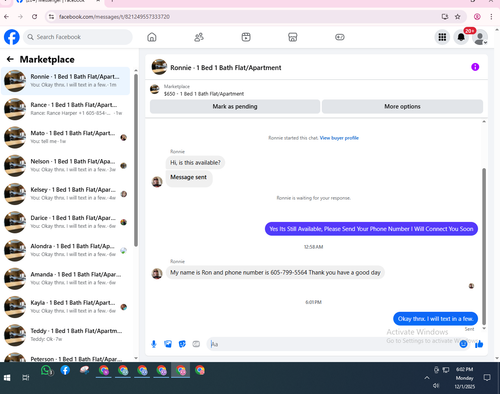500x394 pixels.
Task: Open Kelsey conversation in chat list
Action: [x=66, y=194]
